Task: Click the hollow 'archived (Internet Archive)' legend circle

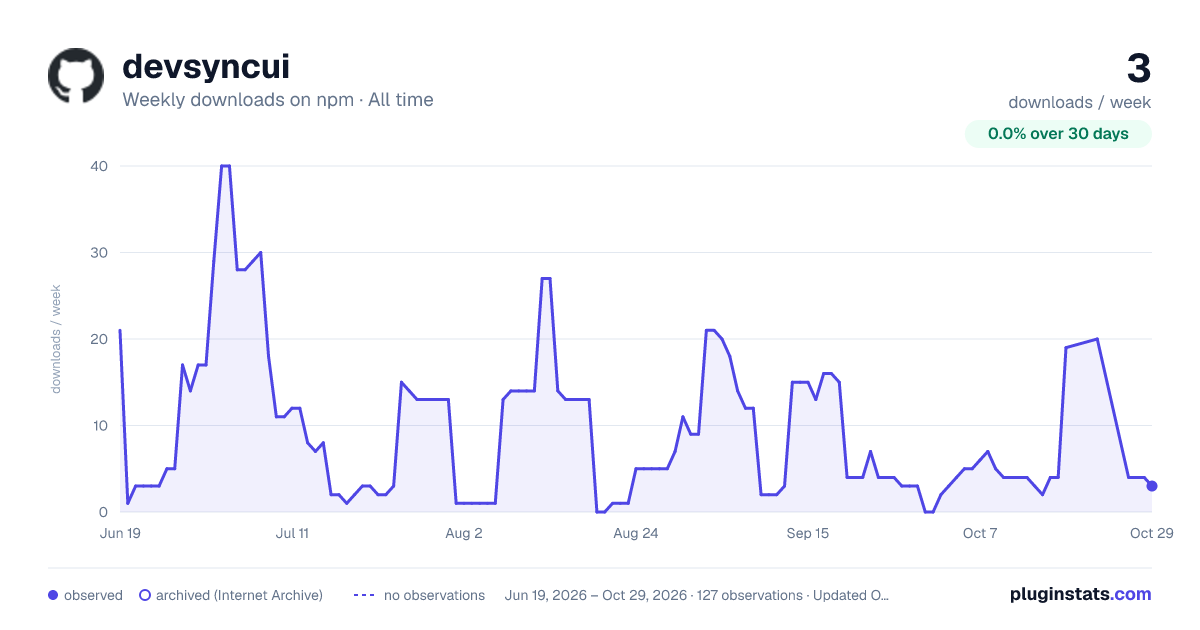Action: point(145,595)
